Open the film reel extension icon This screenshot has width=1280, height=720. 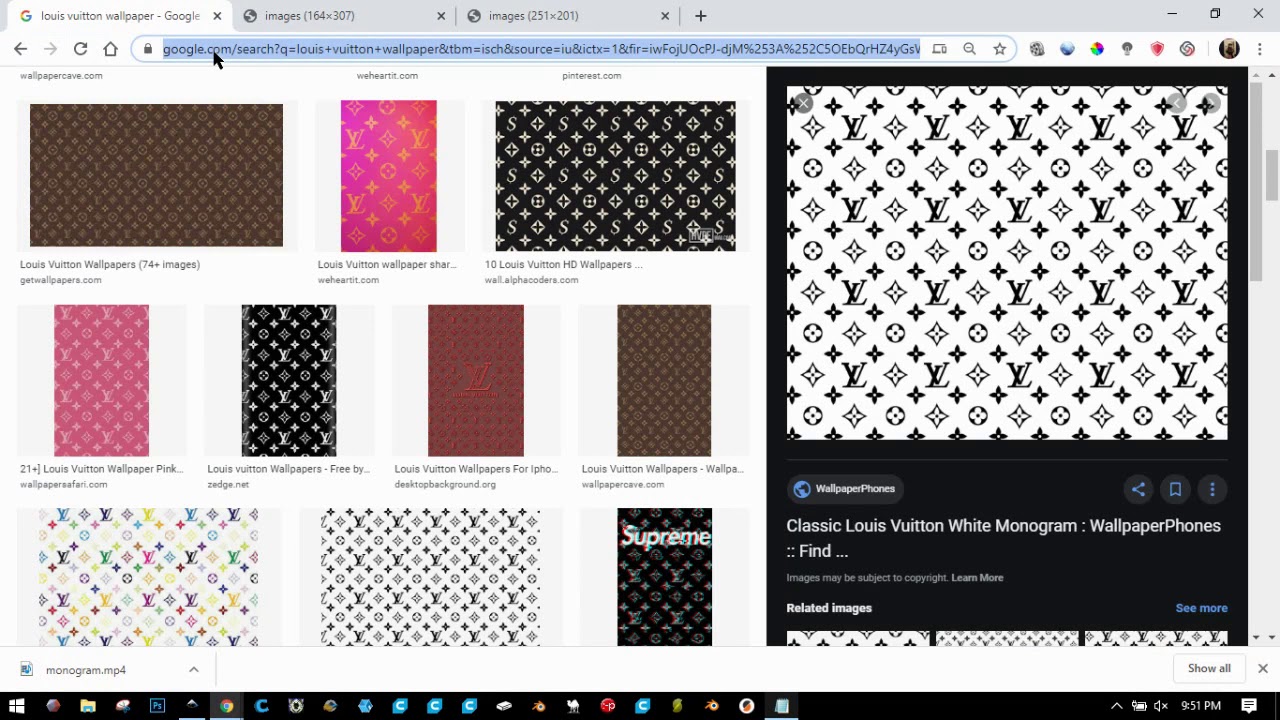coord(1037,48)
